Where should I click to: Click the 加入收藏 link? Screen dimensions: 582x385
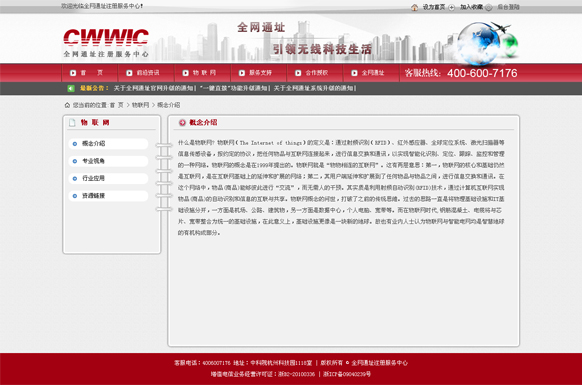point(471,7)
